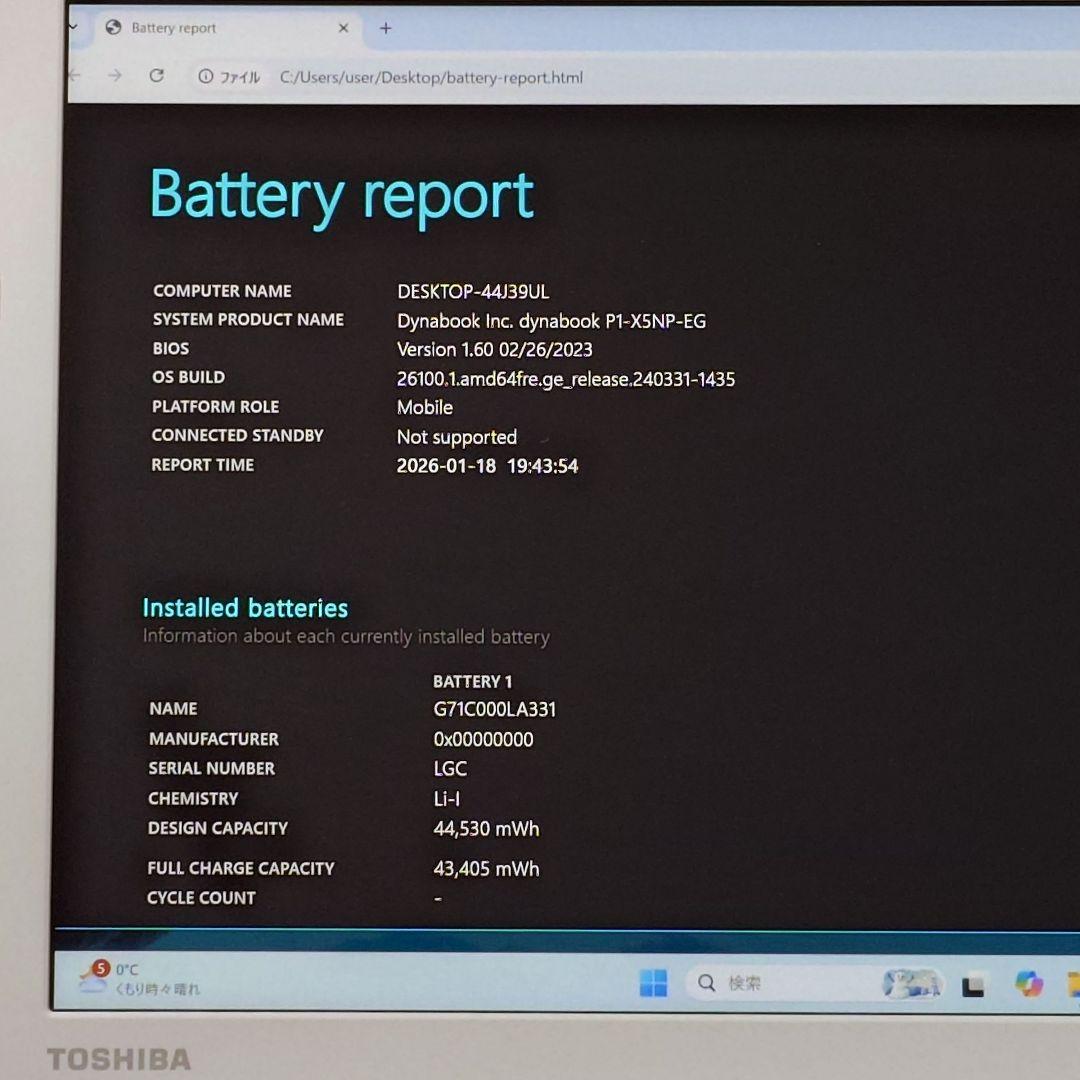Viewport: 1080px width, 1080px height.
Task: Reload the battery report page
Action: pyautogui.click(x=157, y=76)
